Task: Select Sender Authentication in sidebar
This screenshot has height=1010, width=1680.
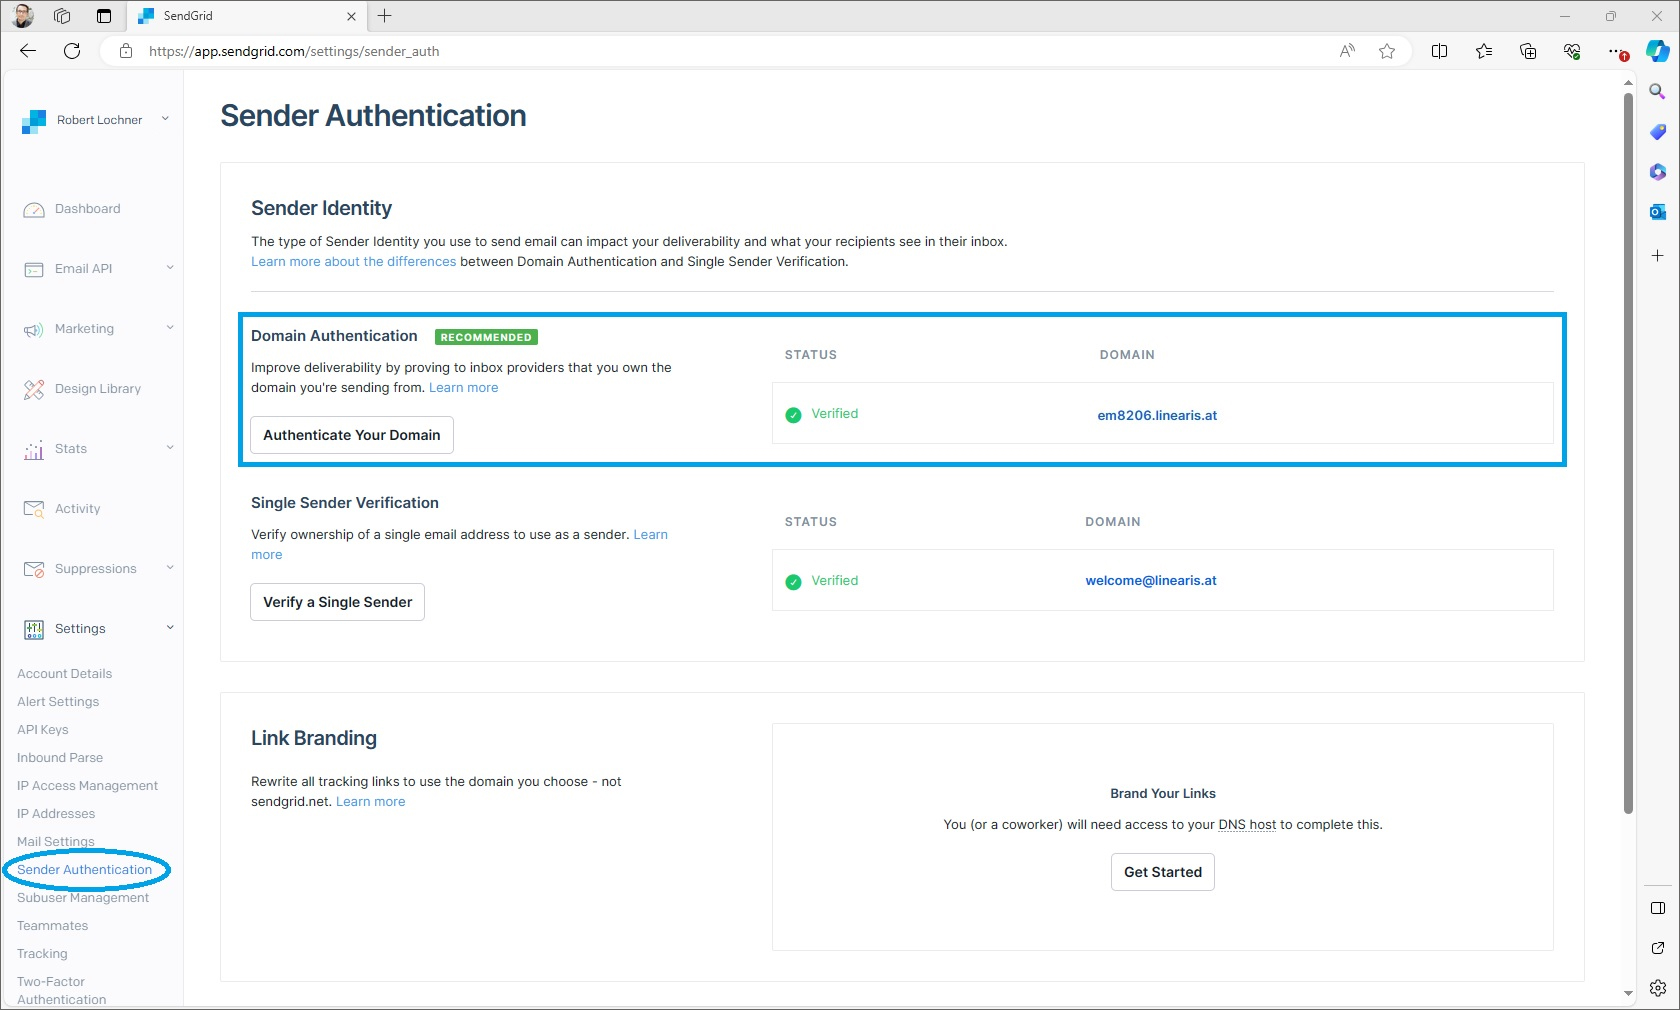Action: point(85,870)
